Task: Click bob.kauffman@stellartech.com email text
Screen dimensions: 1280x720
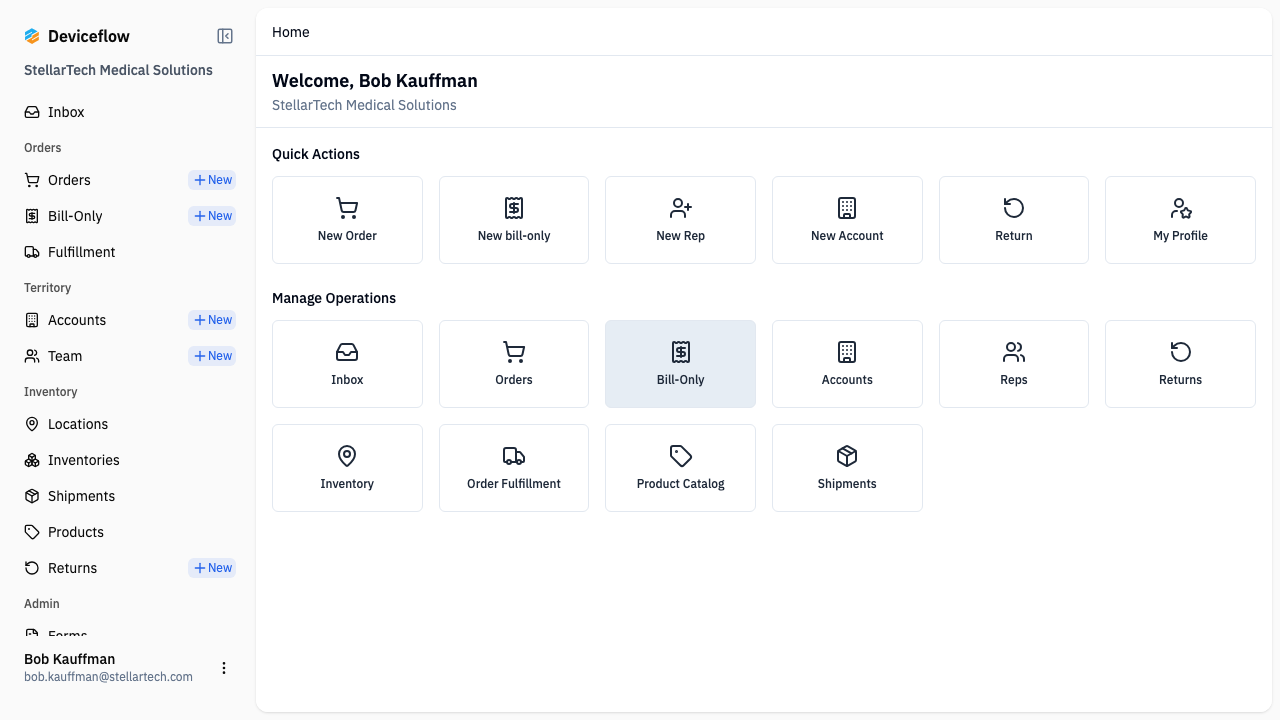Action: tap(108, 677)
